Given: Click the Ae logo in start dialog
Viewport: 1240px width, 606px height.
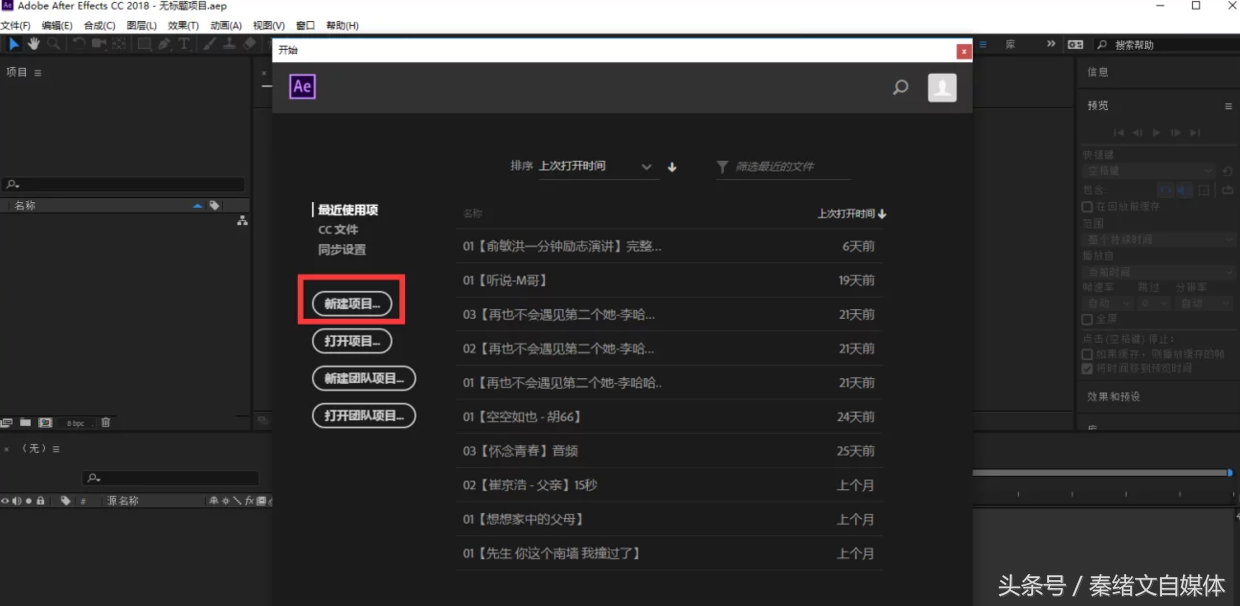Looking at the screenshot, I should [x=302, y=87].
